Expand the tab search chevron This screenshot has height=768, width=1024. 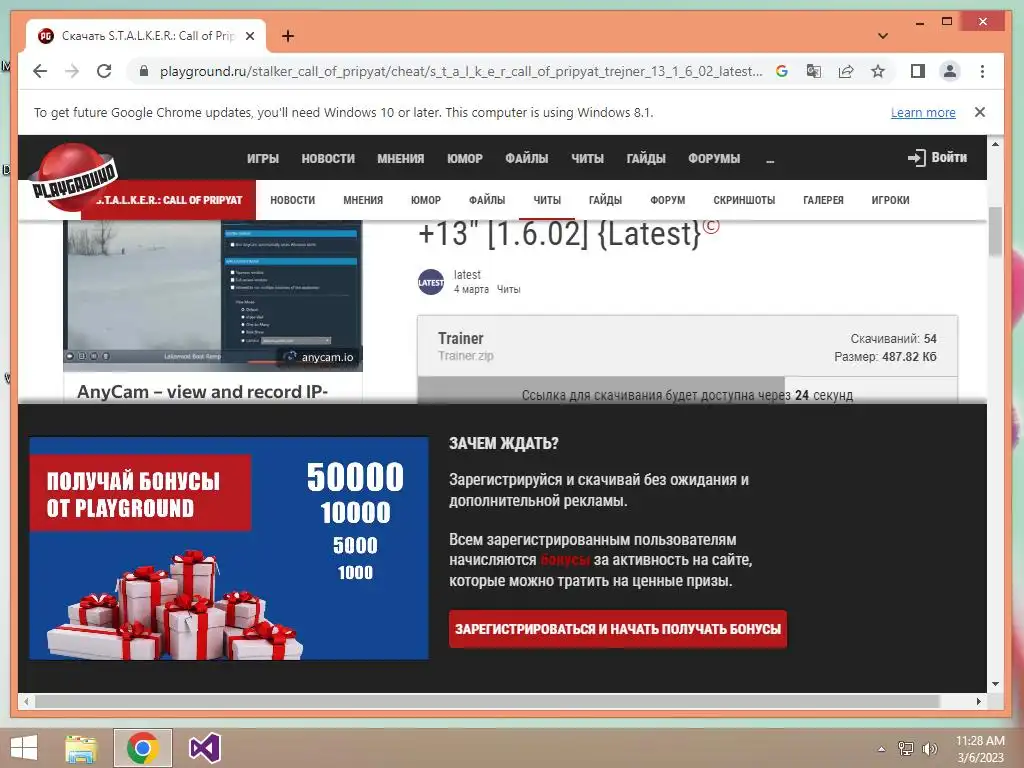click(x=883, y=36)
